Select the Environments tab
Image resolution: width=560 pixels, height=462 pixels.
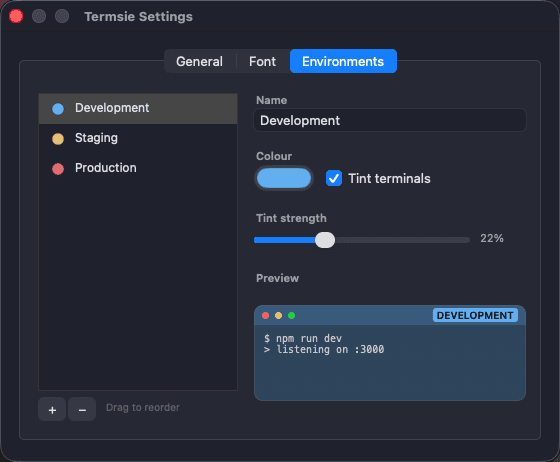(x=343, y=61)
